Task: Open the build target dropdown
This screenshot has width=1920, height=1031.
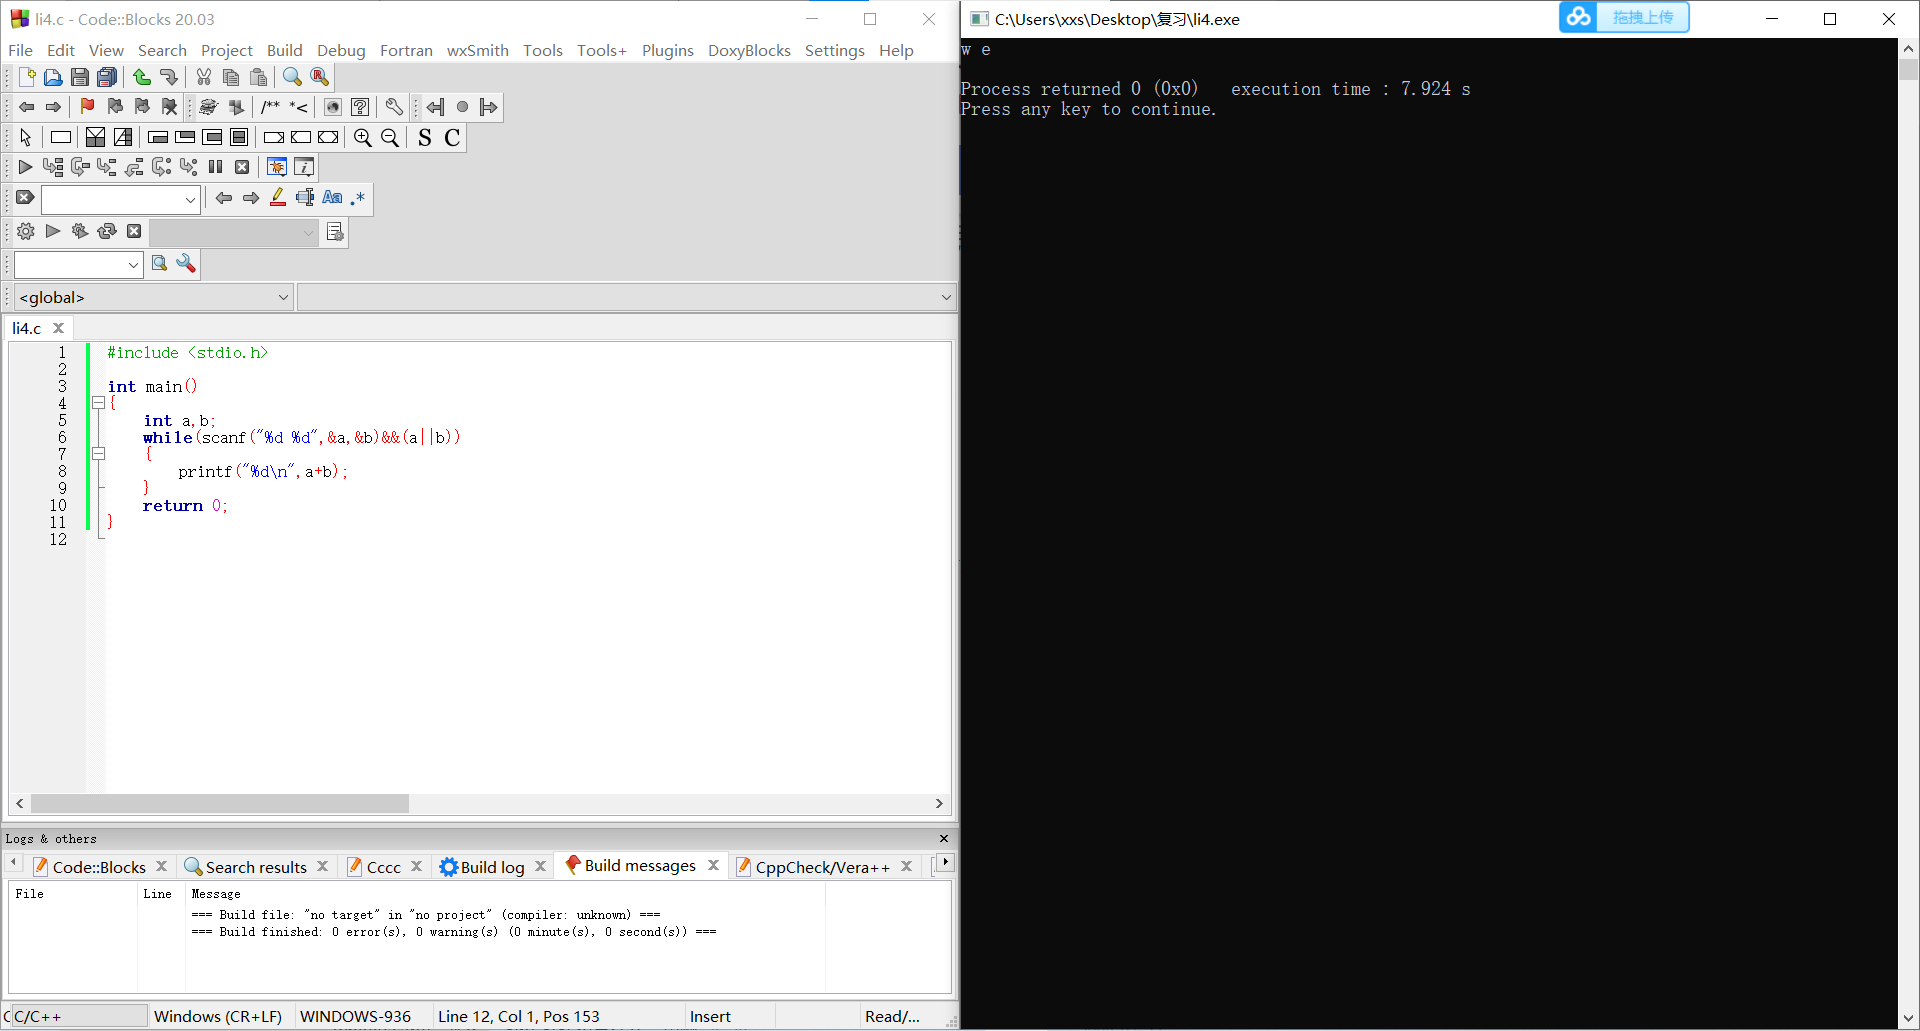Action: (308, 233)
